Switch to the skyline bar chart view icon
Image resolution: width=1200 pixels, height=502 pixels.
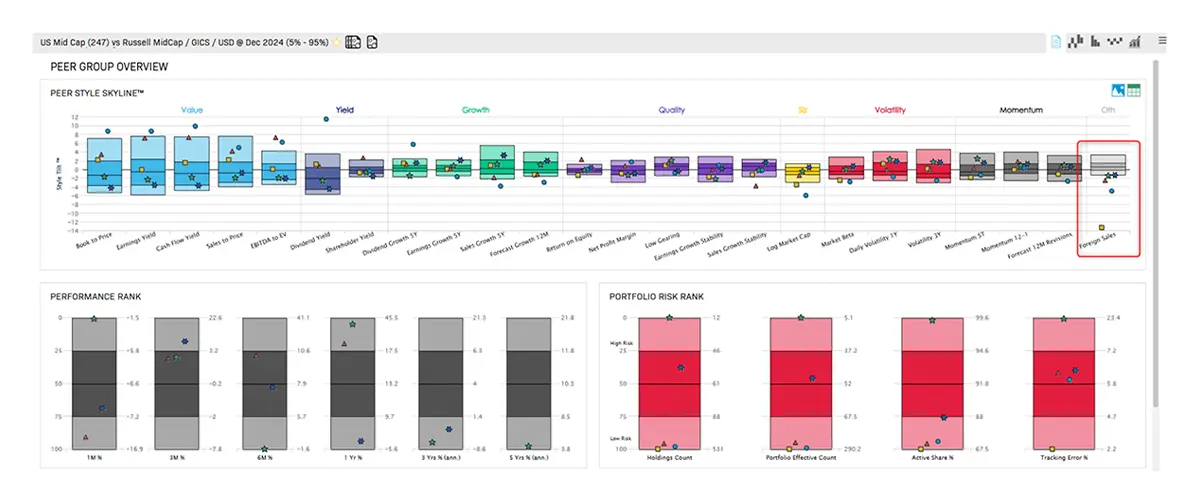click(1076, 42)
